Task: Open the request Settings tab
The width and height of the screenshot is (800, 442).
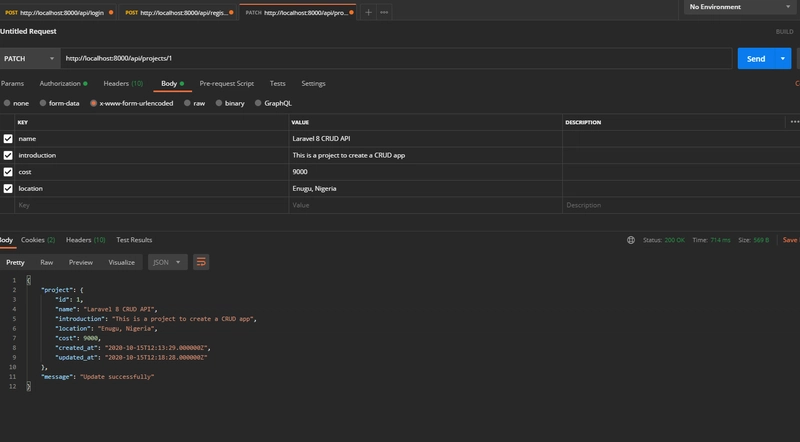Action: coord(313,83)
